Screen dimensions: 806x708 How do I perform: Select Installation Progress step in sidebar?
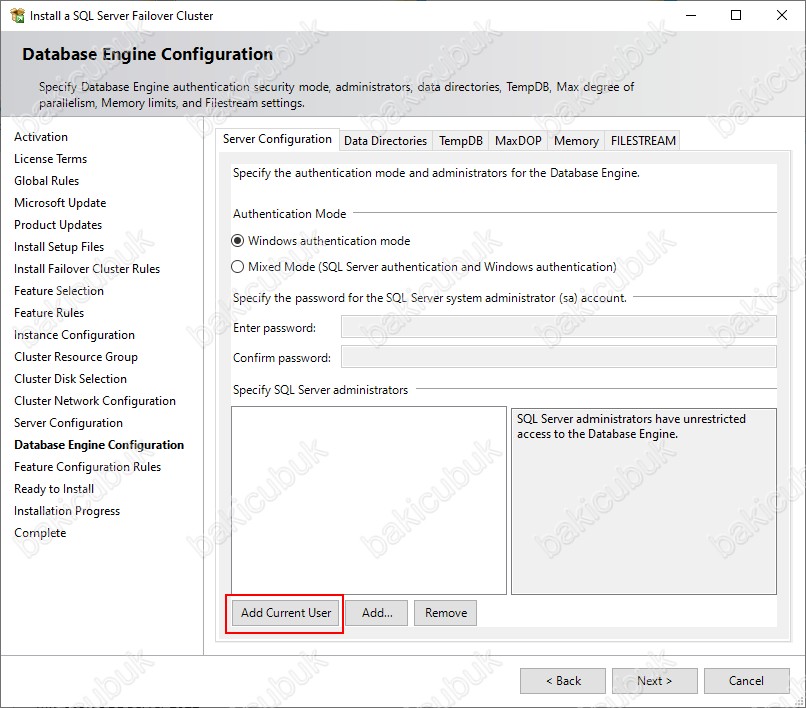point(67,511)
